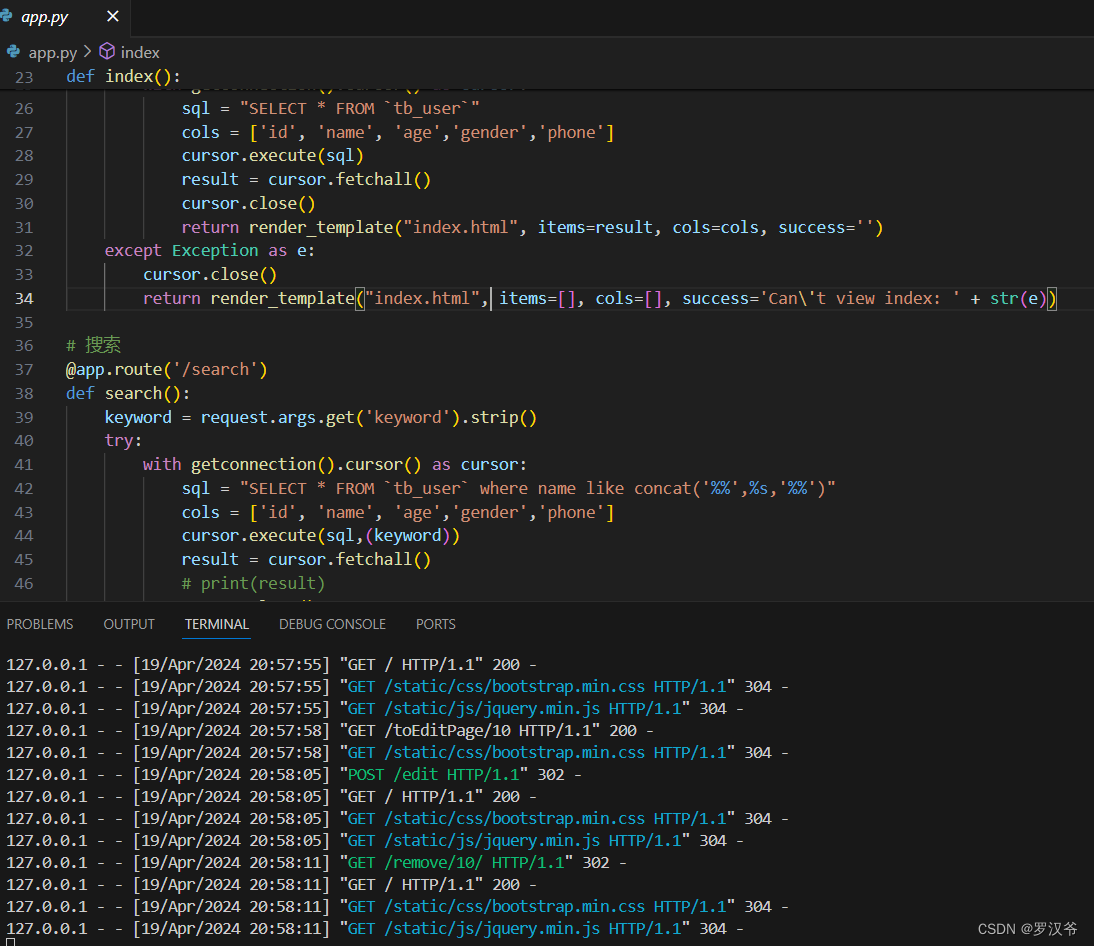1094x946 pixels.
Task: Click terminal log 'POST /edit HTTP/1.1' 302
Action: (x=294, y=774)
